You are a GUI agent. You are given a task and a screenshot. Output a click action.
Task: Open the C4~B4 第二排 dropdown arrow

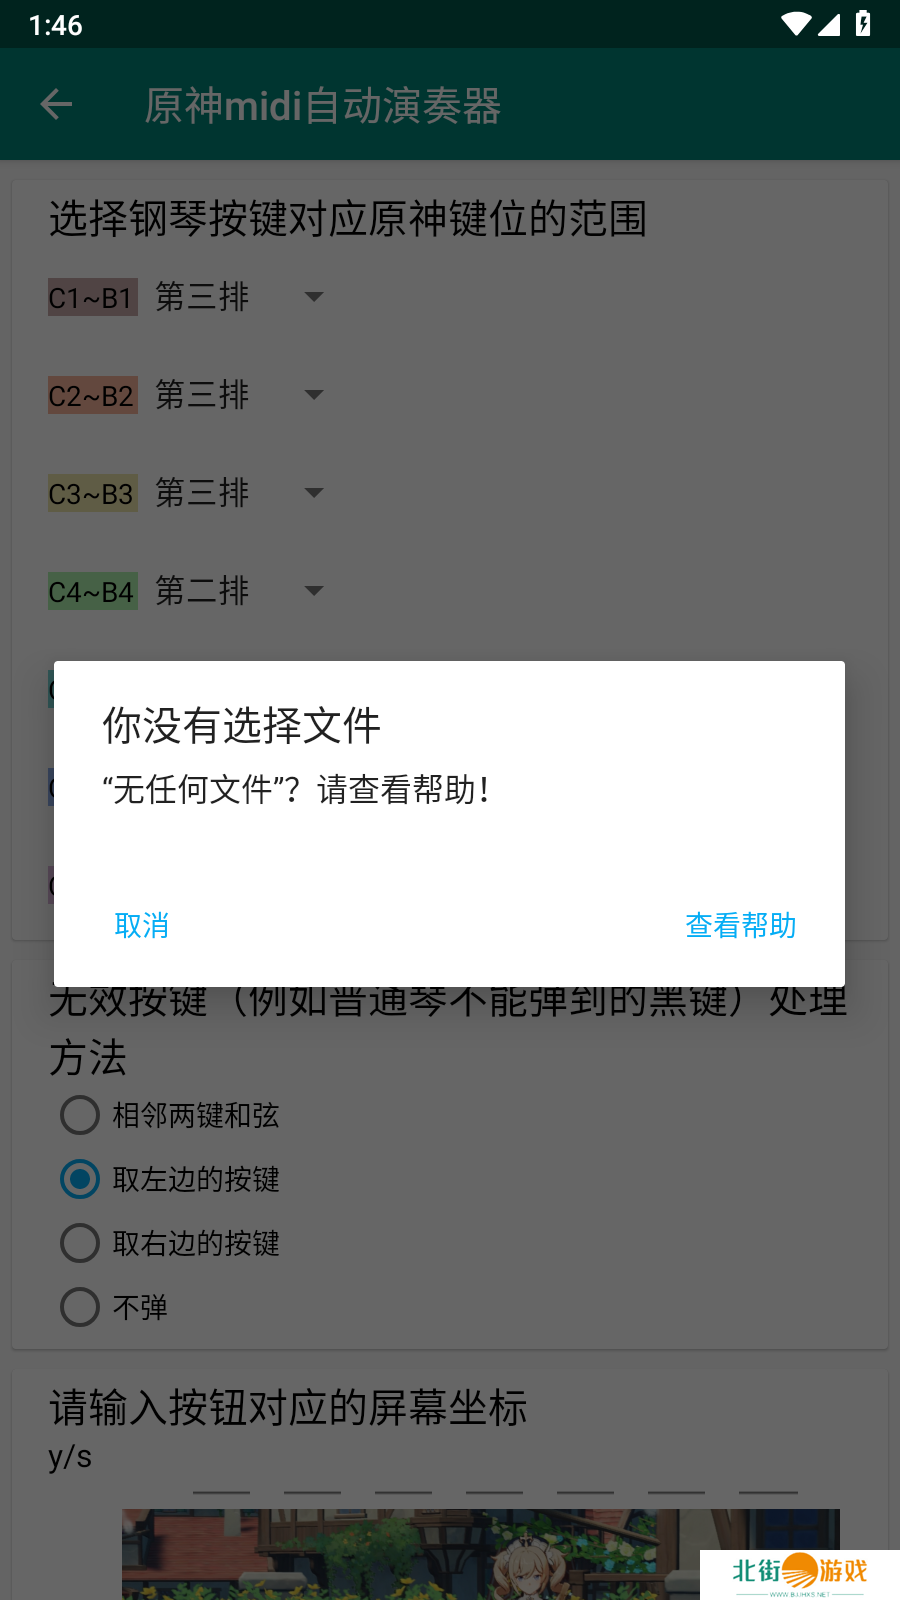point(314,591)
